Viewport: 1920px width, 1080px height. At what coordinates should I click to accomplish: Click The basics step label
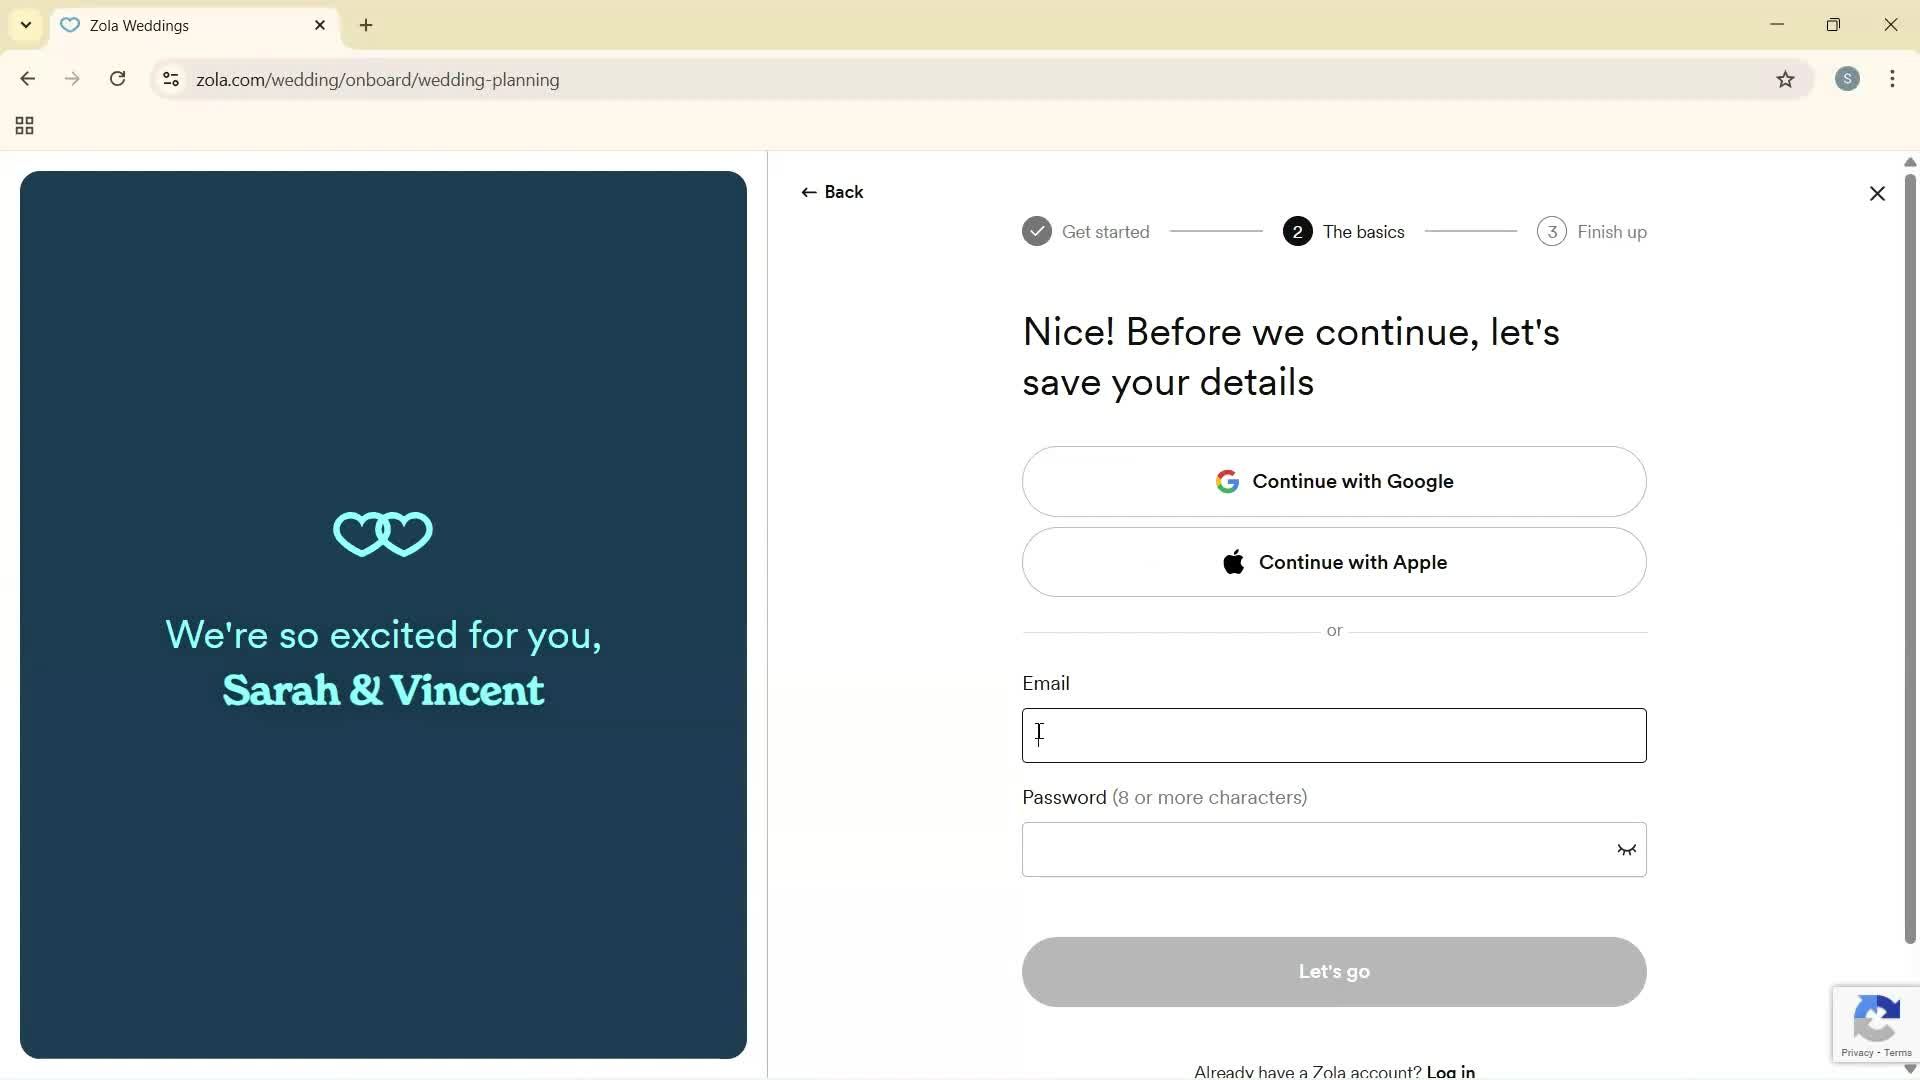[1364, 231]
